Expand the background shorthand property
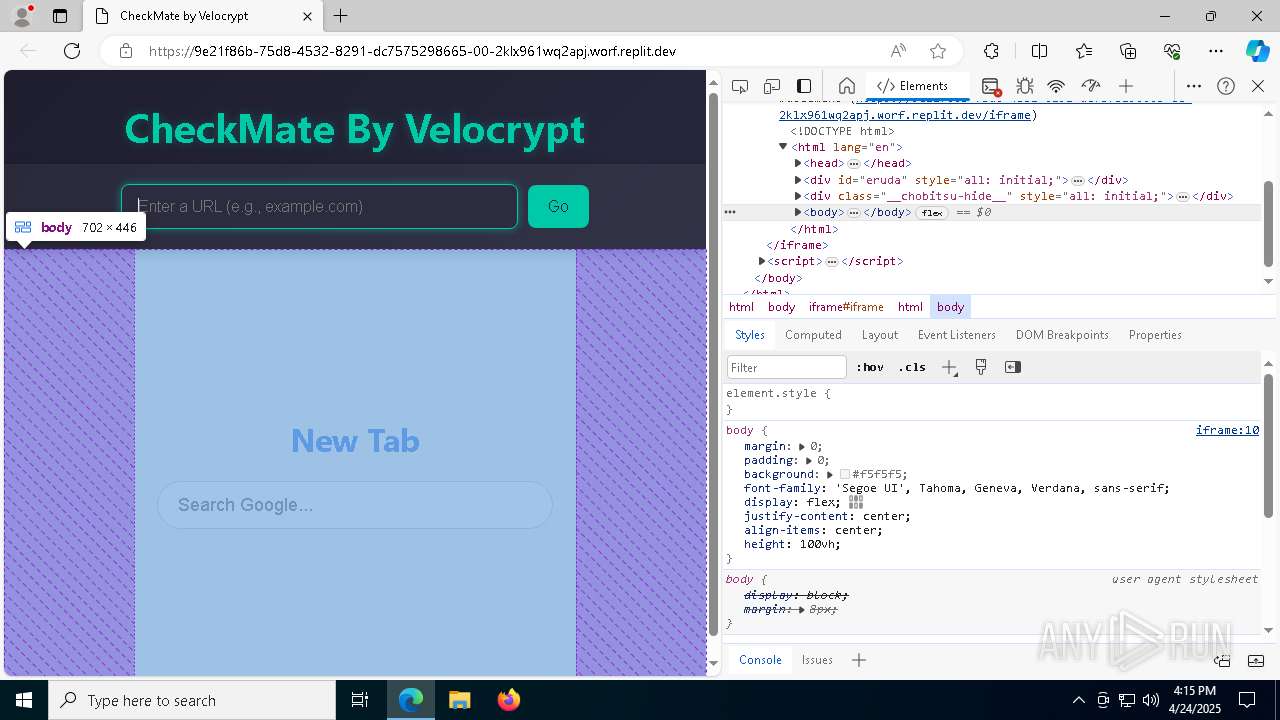The image size is (1280, 720). click(x=830, y=474)
